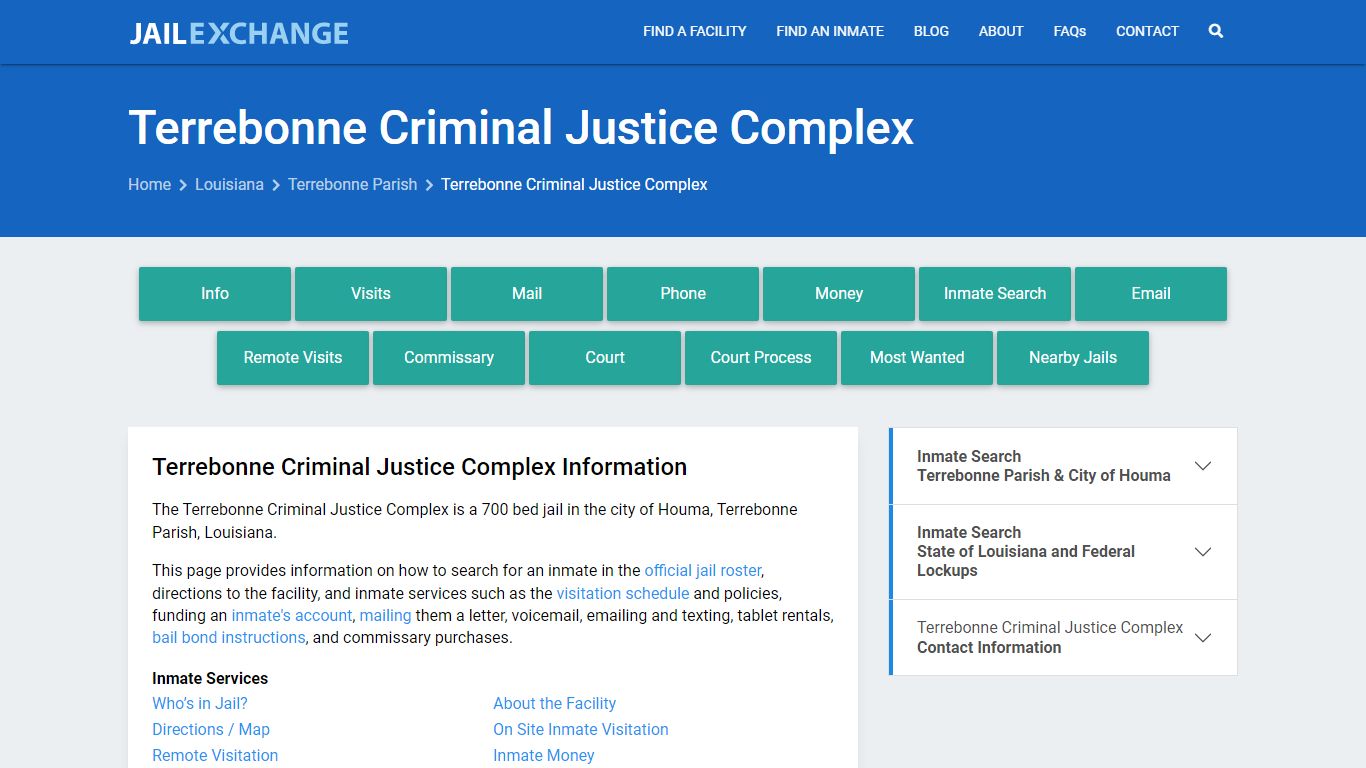Visit the Blog page
The width and height of the screenshot is (1366, 768).
point(931,31)
